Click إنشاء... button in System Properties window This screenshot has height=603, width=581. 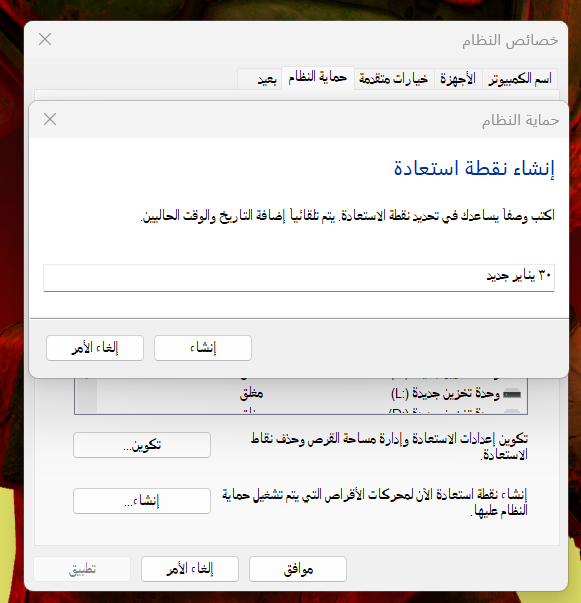click(x=142, y=501)
